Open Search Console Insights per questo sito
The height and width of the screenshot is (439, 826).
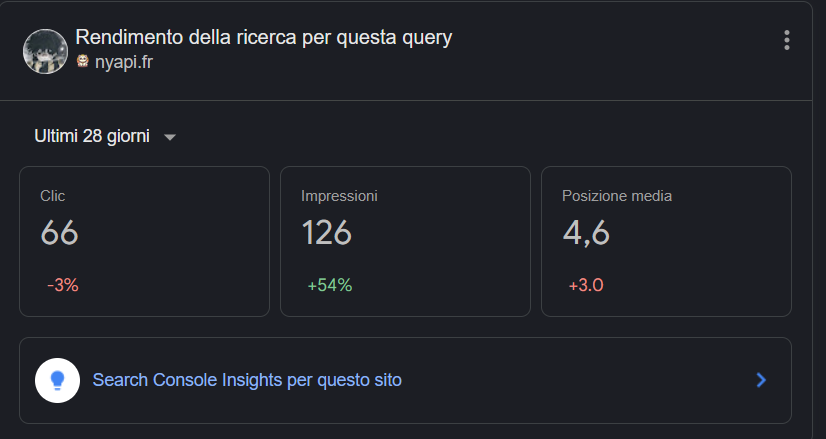[247, 380]
